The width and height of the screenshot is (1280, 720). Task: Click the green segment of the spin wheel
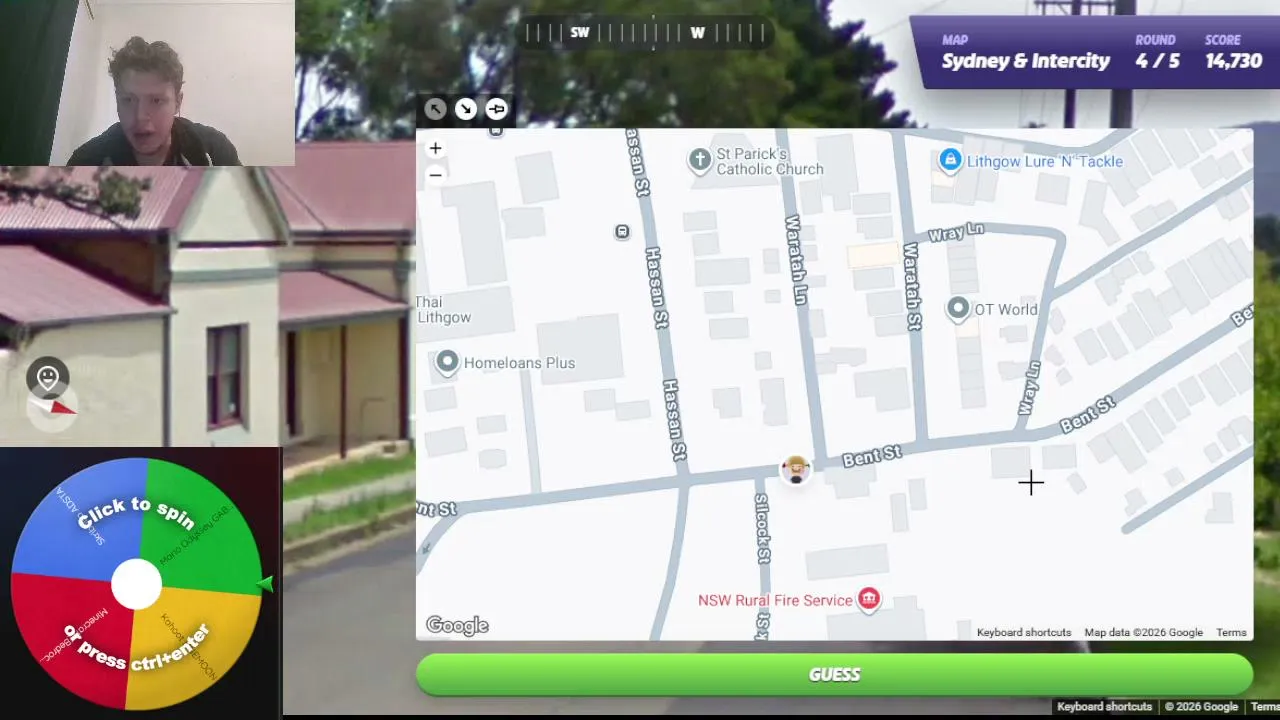(x=200, y=525)
